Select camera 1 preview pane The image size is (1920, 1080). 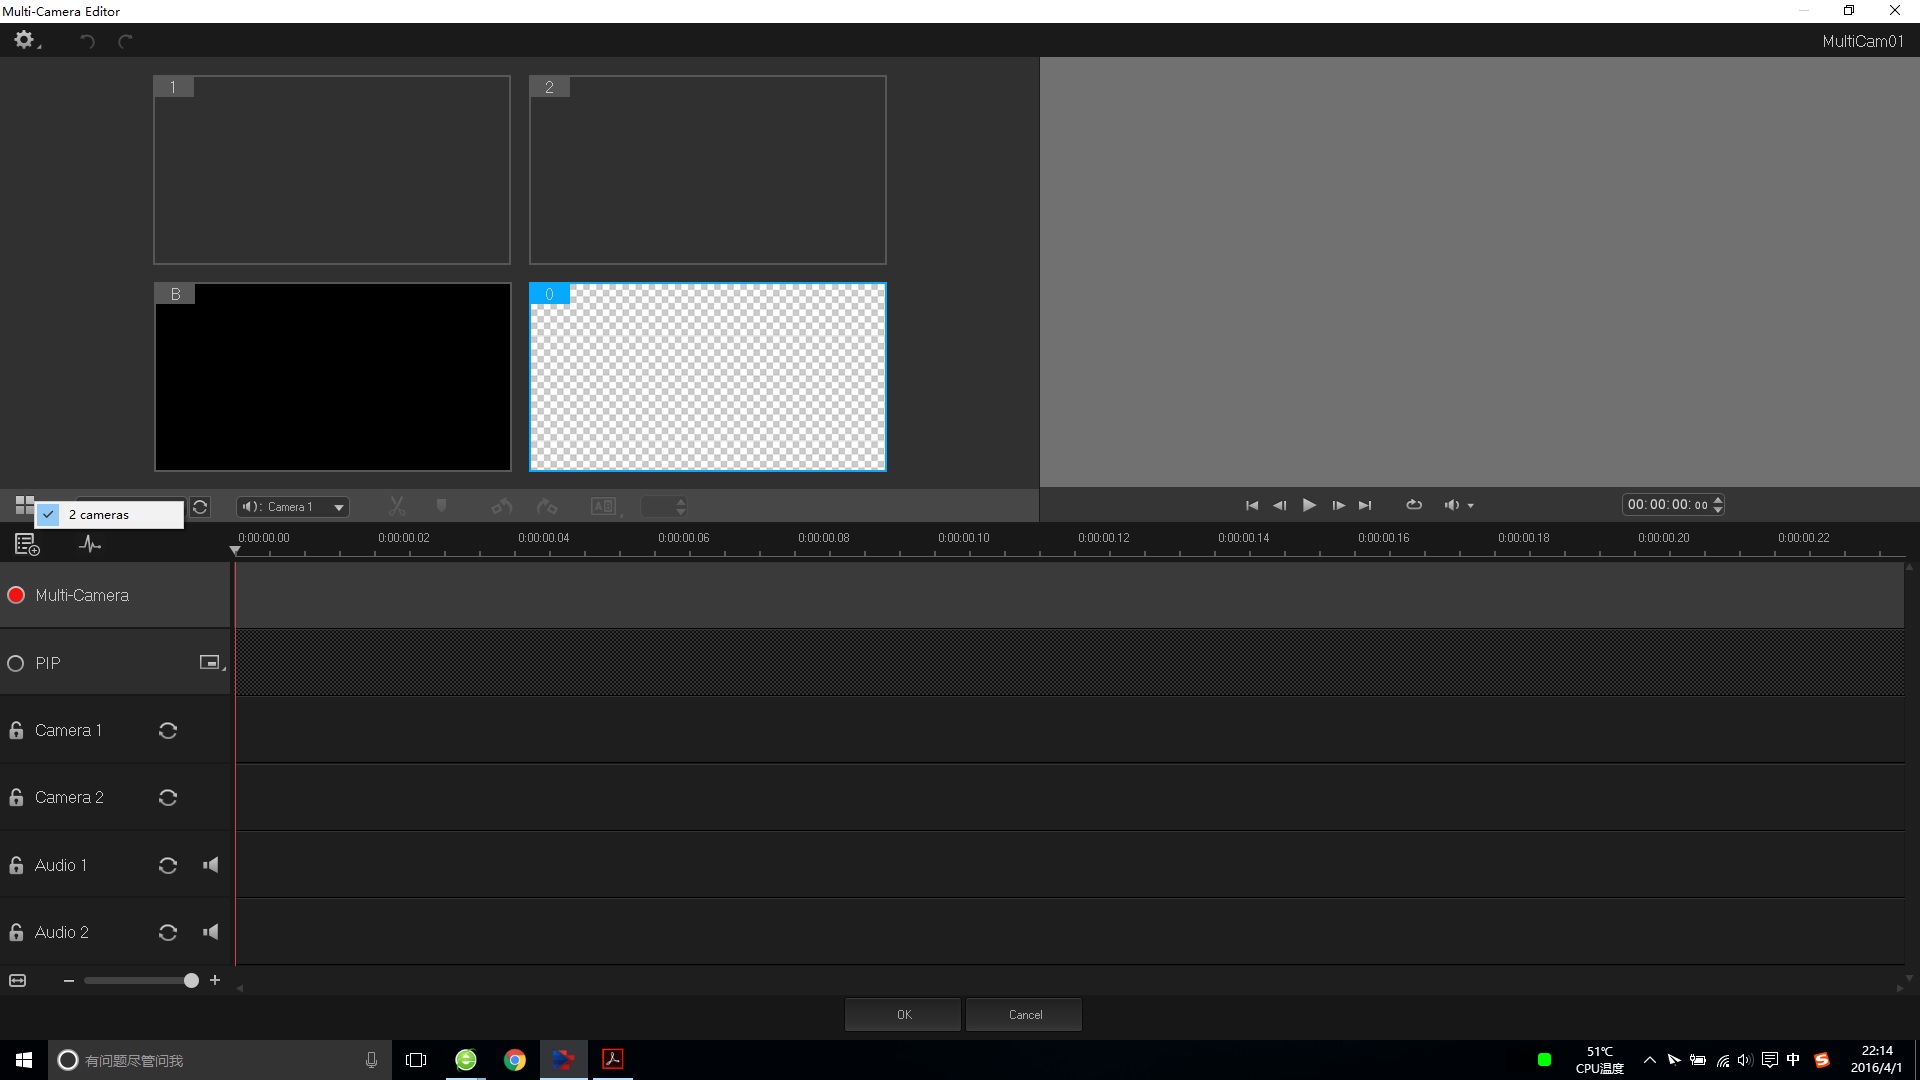pos(332,170)
